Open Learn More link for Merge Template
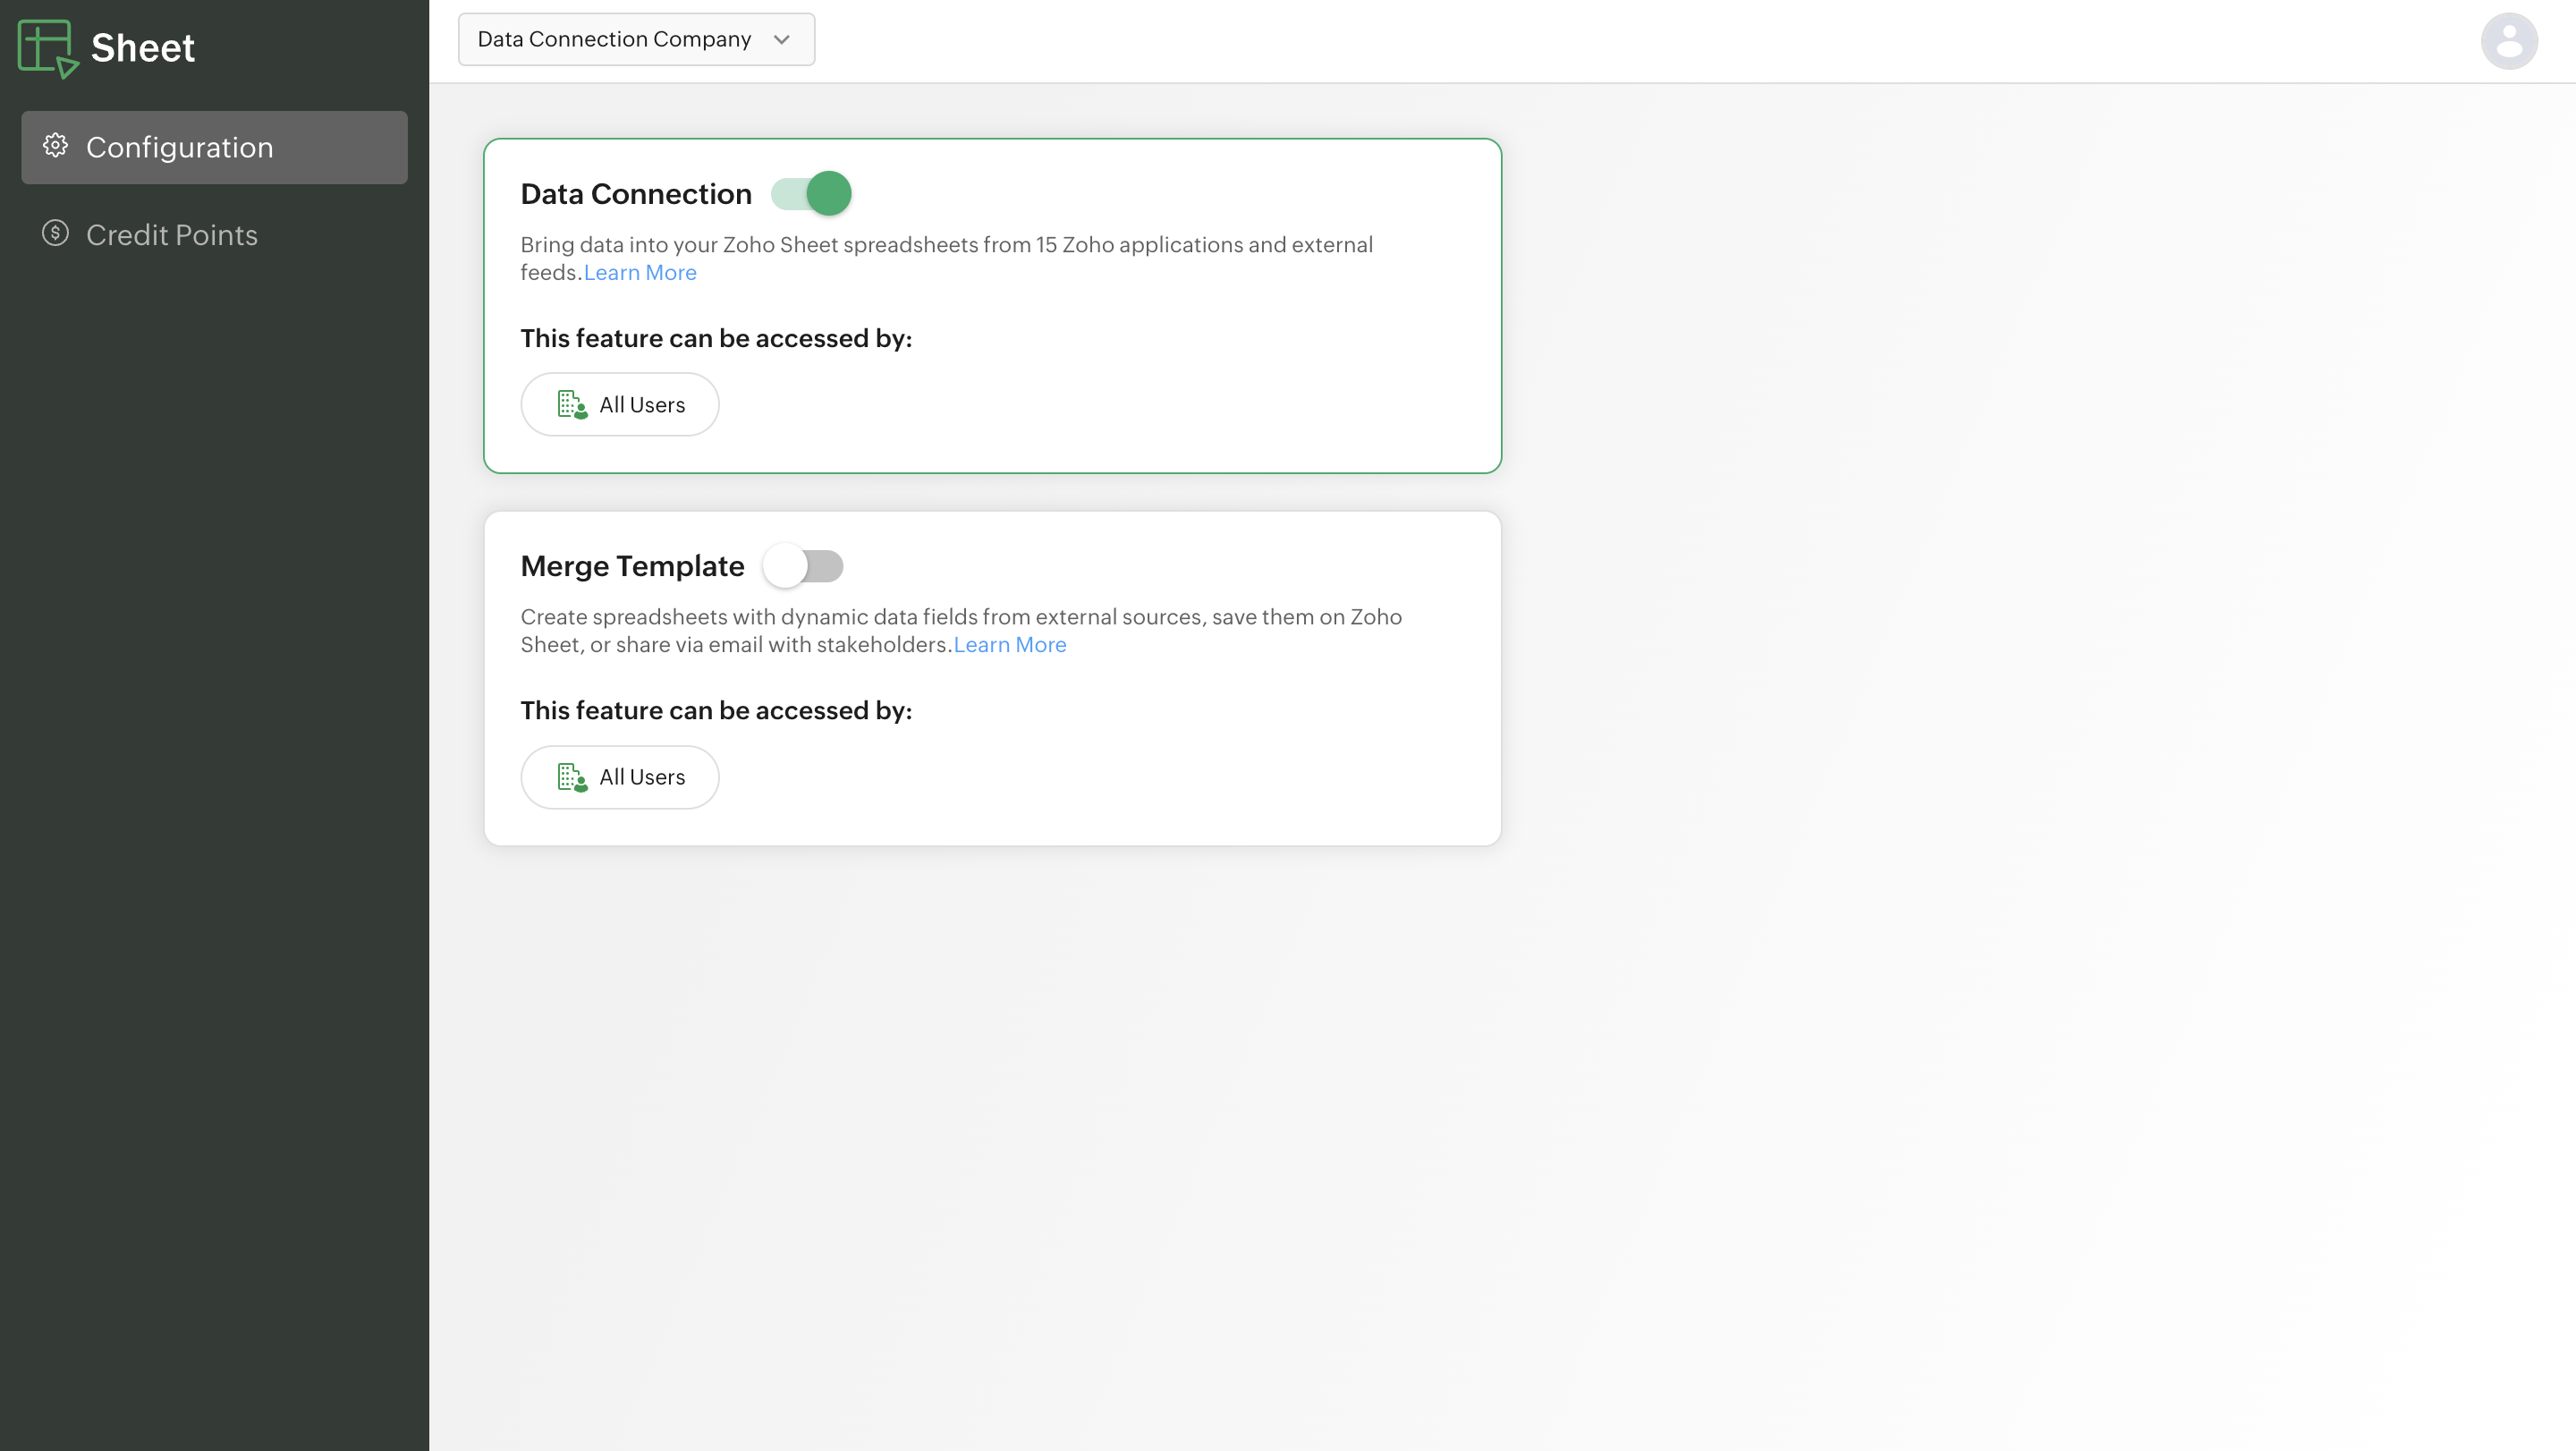 coord(1009,644)
